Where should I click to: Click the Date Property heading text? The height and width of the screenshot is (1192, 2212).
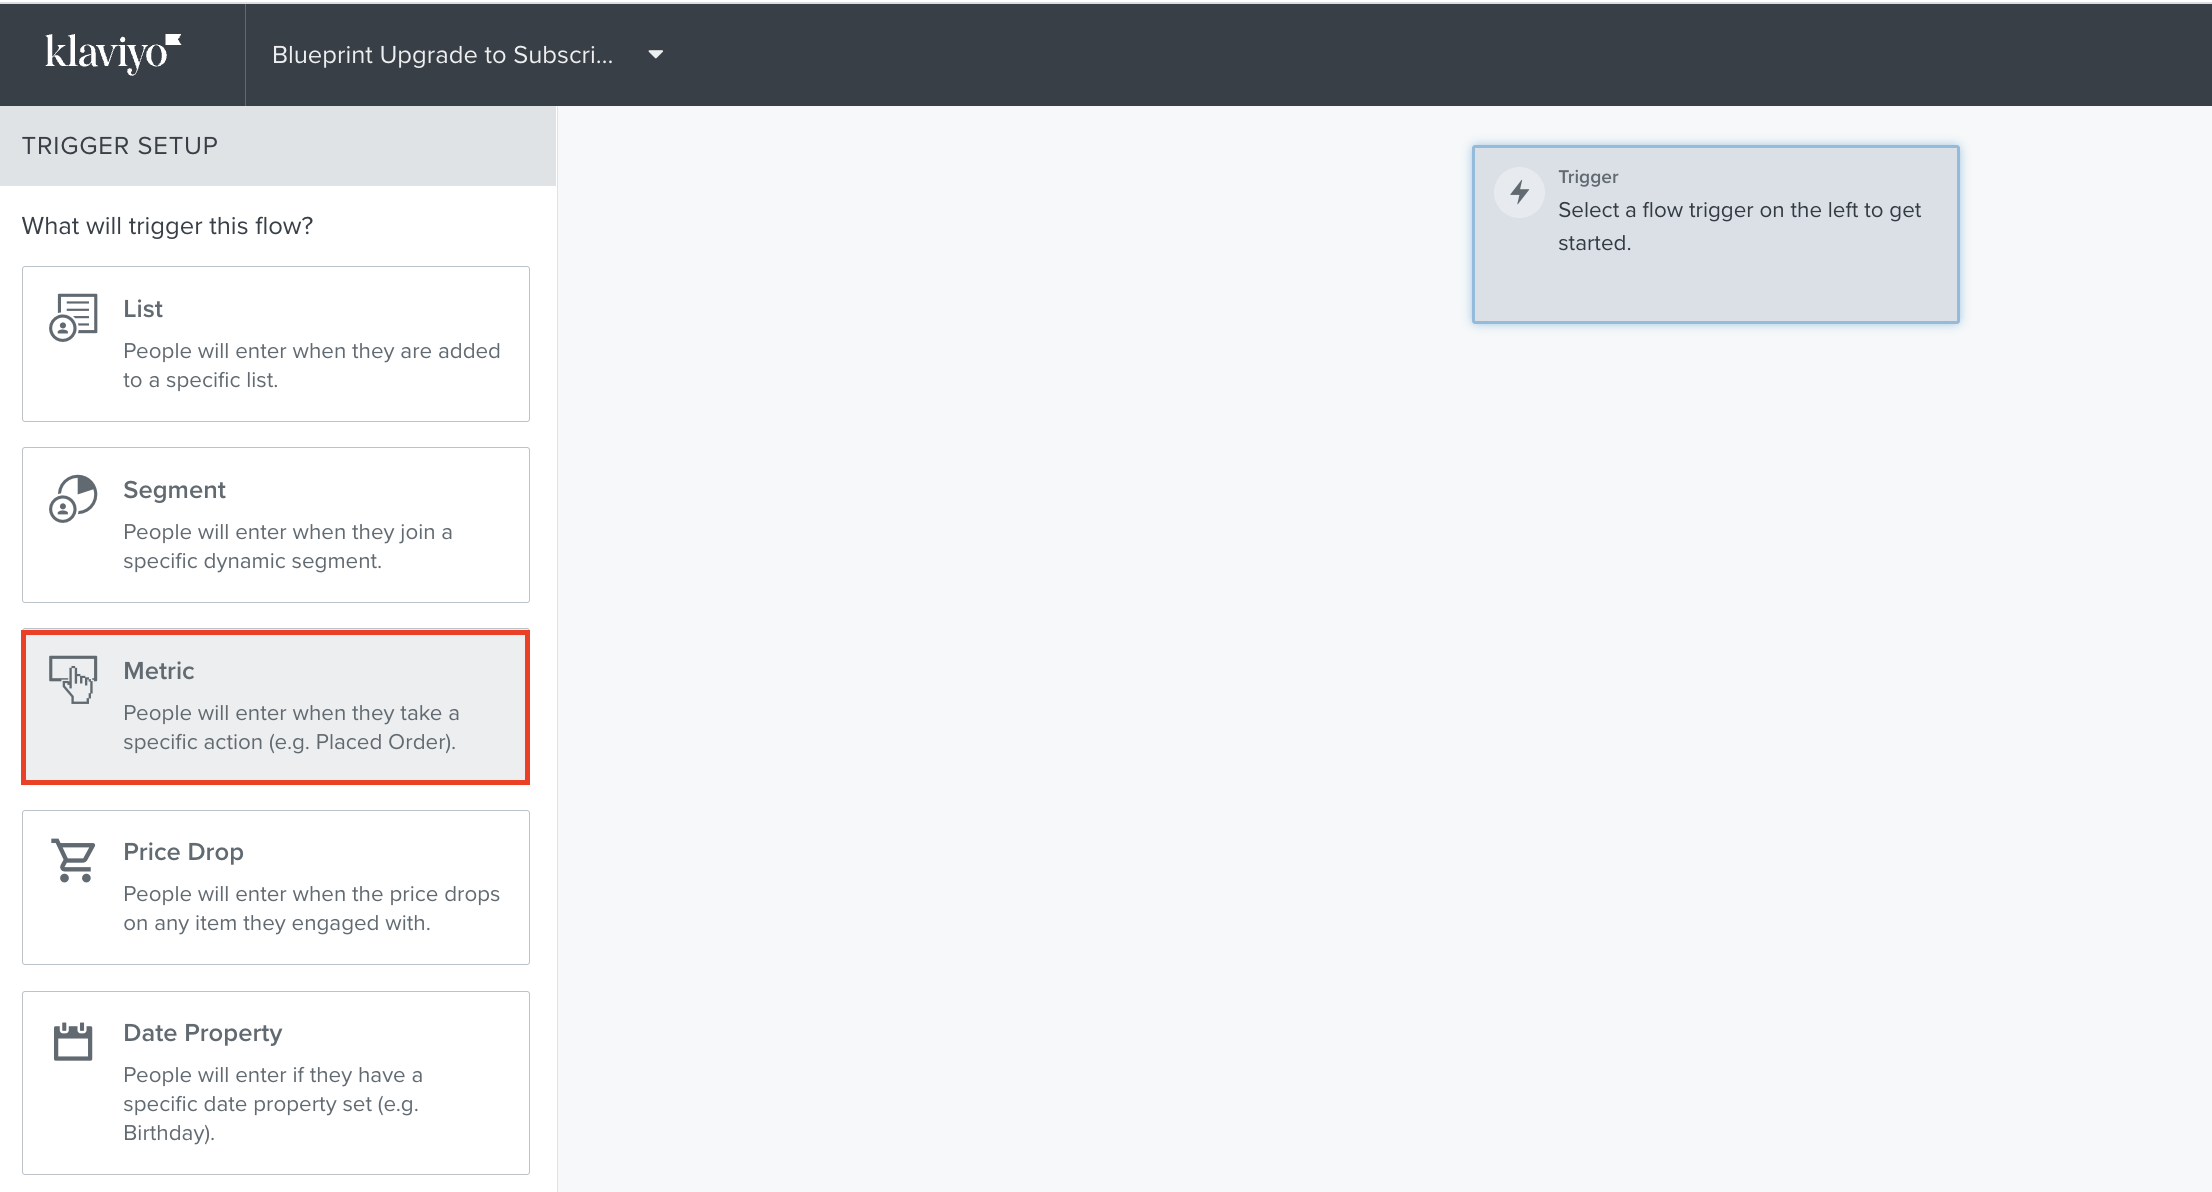202,1033
